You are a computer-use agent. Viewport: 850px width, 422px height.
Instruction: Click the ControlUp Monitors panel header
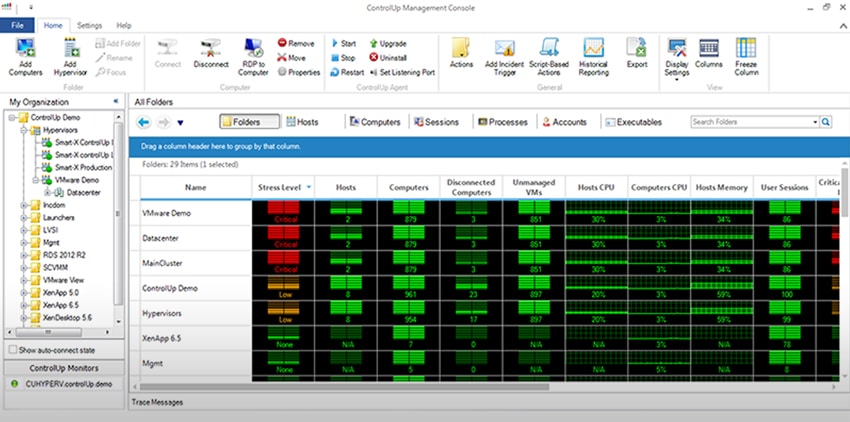coord(64,368)
